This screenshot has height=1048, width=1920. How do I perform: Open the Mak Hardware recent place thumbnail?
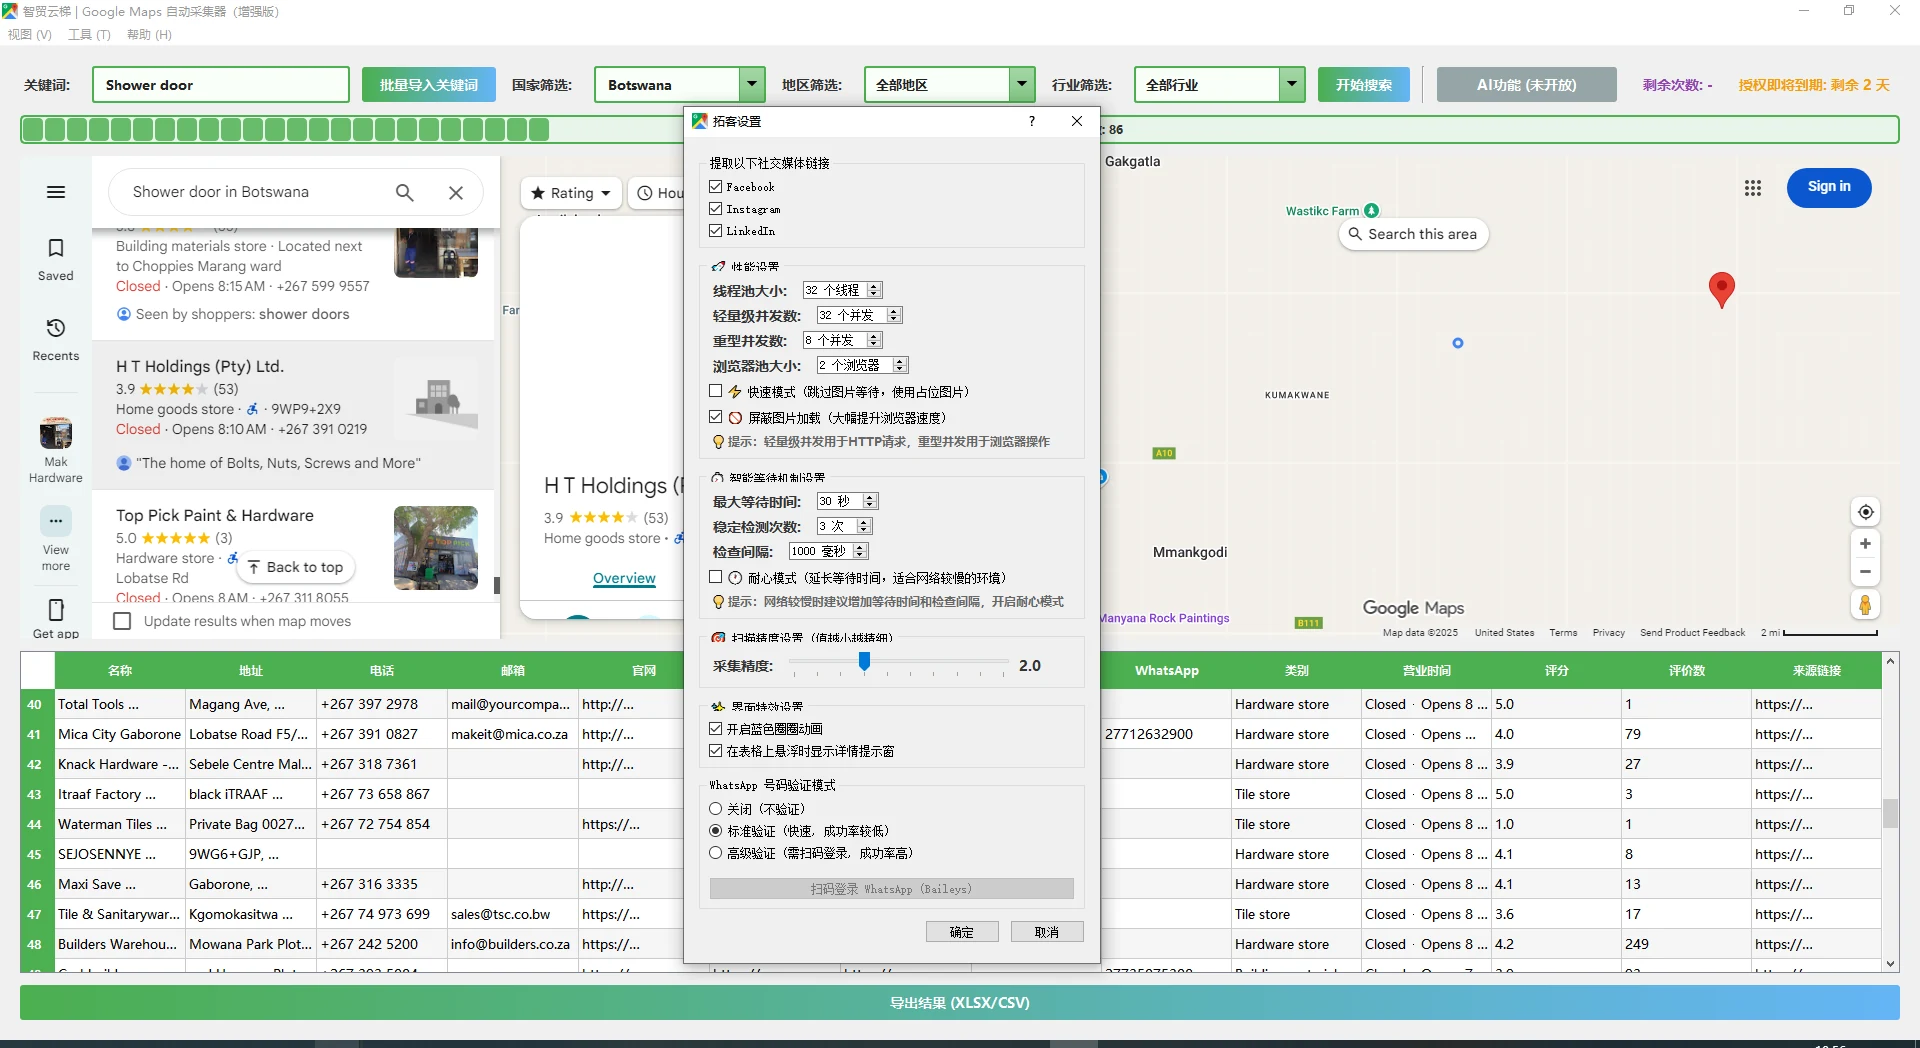pyautogui.click(x=56, y=434)
